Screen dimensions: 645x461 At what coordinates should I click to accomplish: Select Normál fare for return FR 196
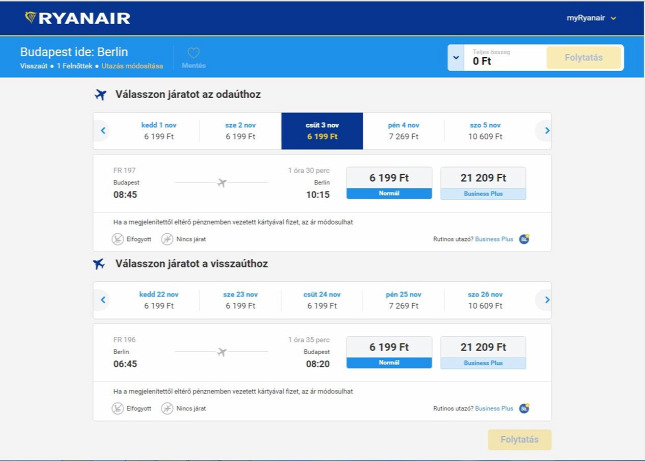pos(389,352)
